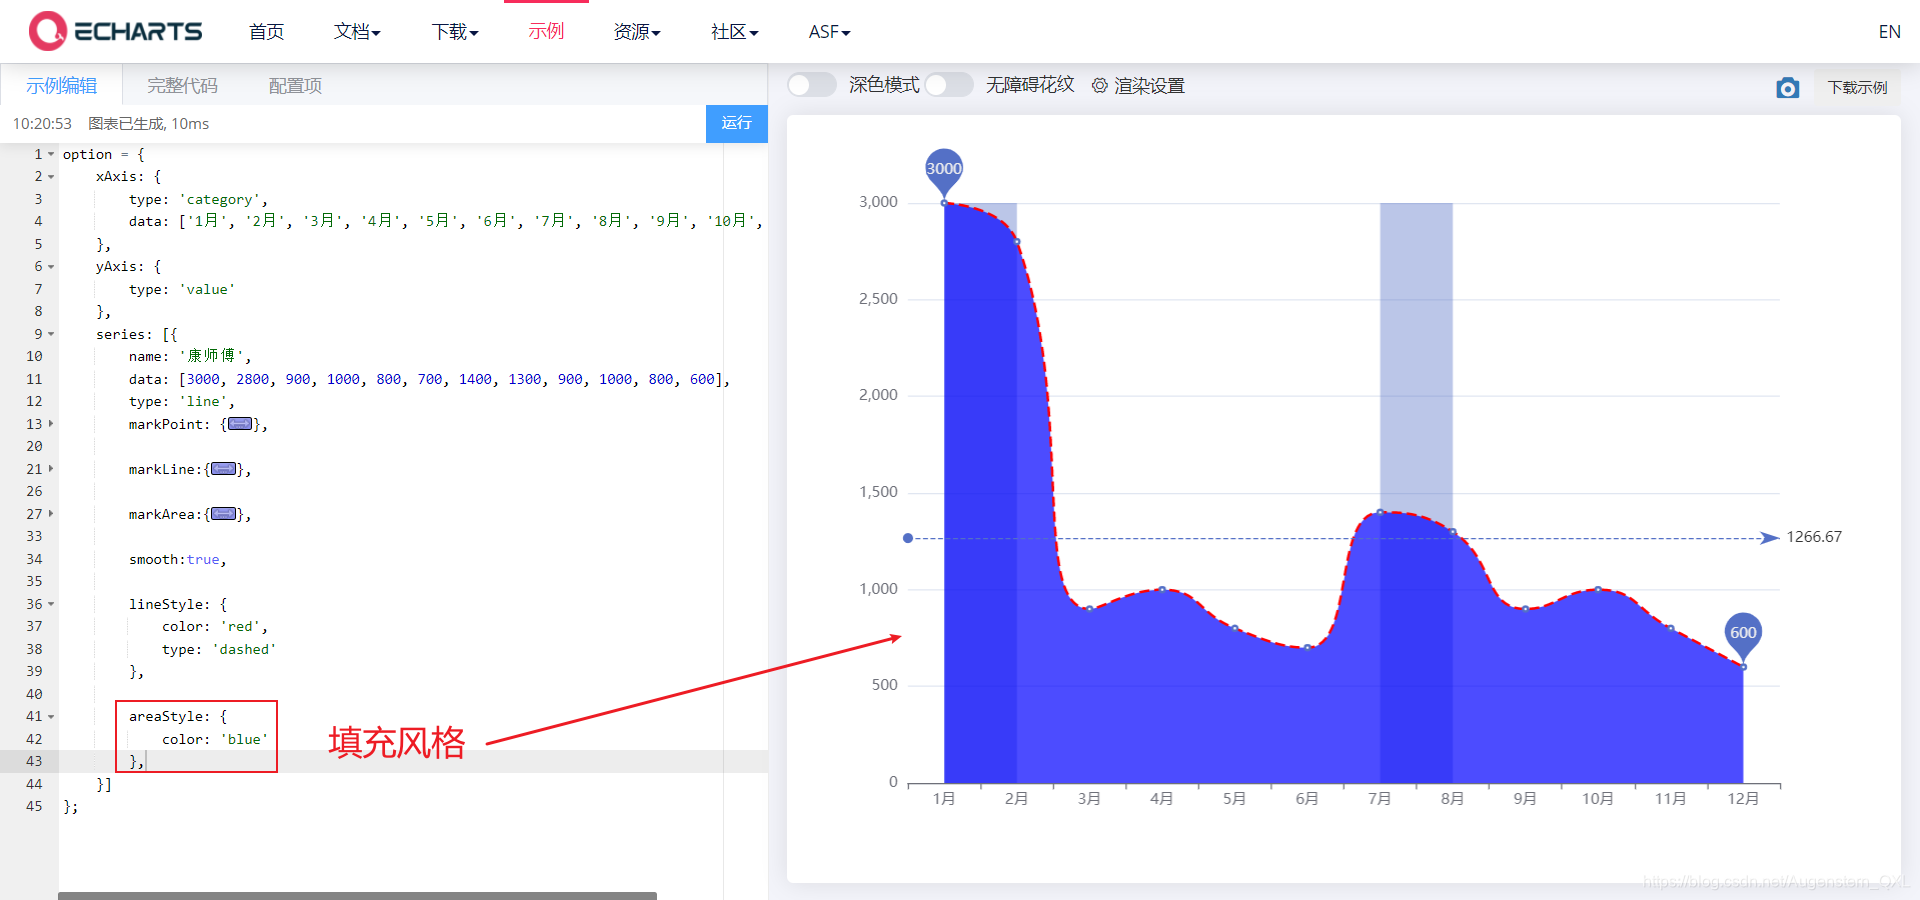Switch to the 配置项 tab
Viewport: 1920px width, 900px height.
(295, 86)
